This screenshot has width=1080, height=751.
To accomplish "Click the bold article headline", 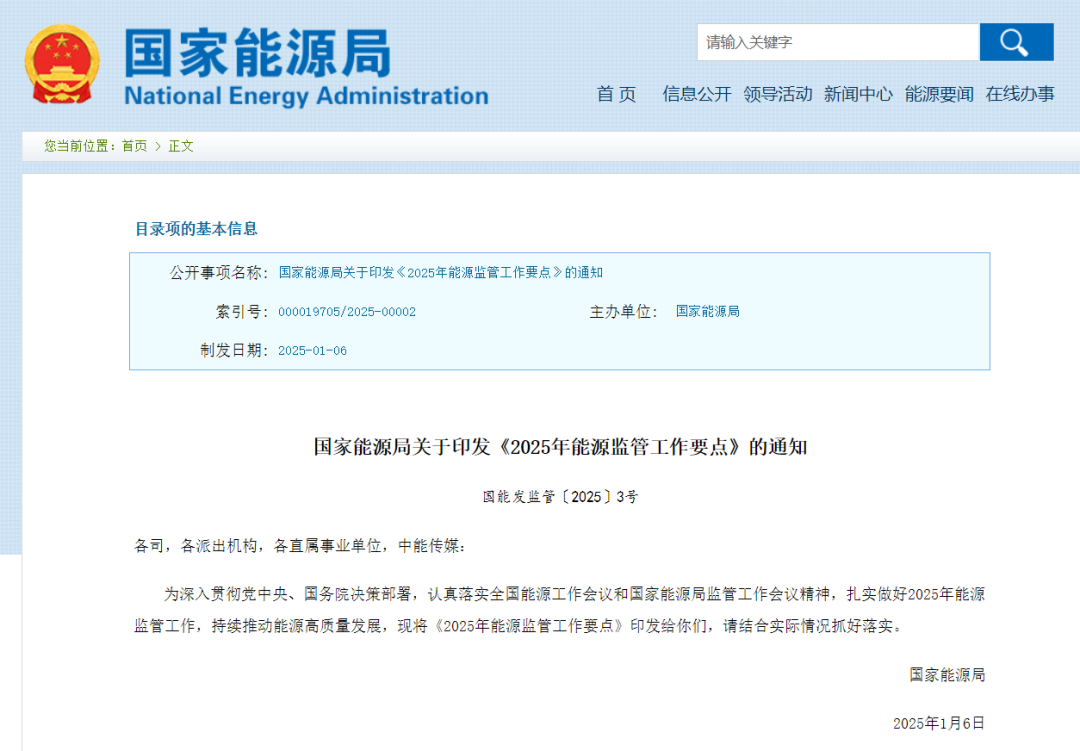I will (x=560, y=447).
